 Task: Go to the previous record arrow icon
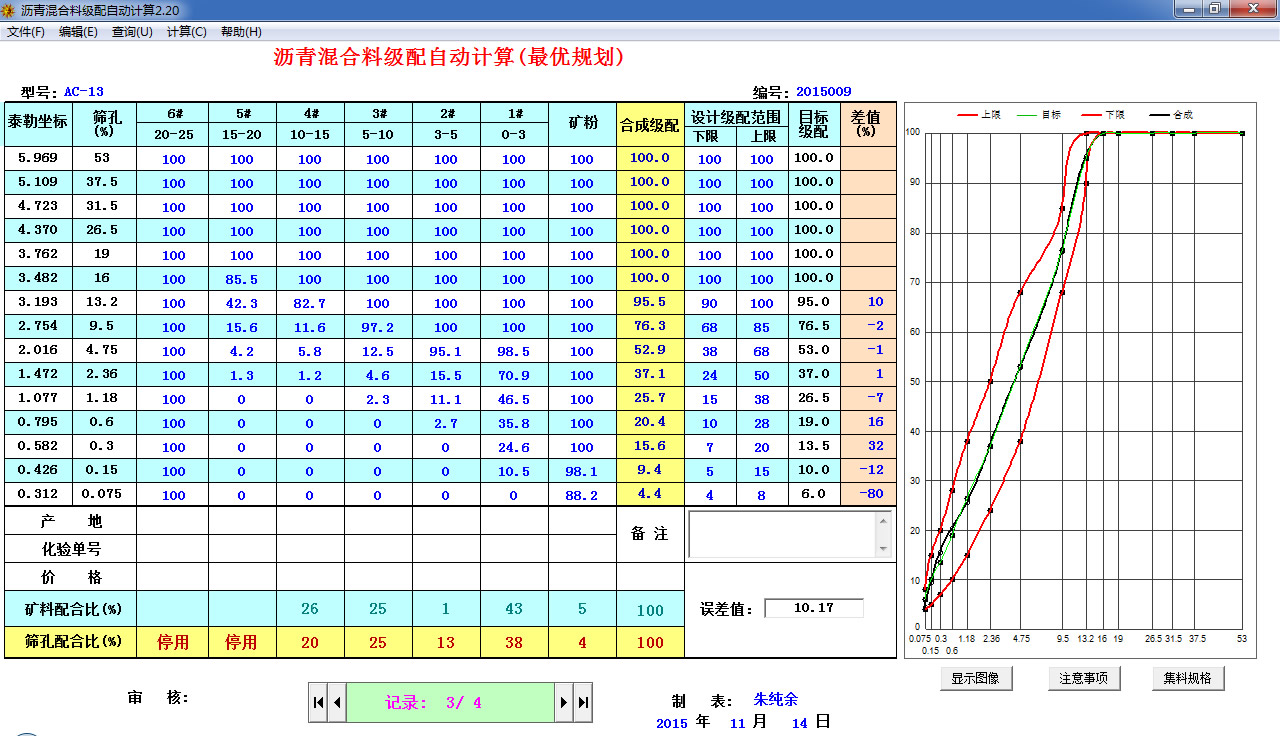(x=336, y=702)
